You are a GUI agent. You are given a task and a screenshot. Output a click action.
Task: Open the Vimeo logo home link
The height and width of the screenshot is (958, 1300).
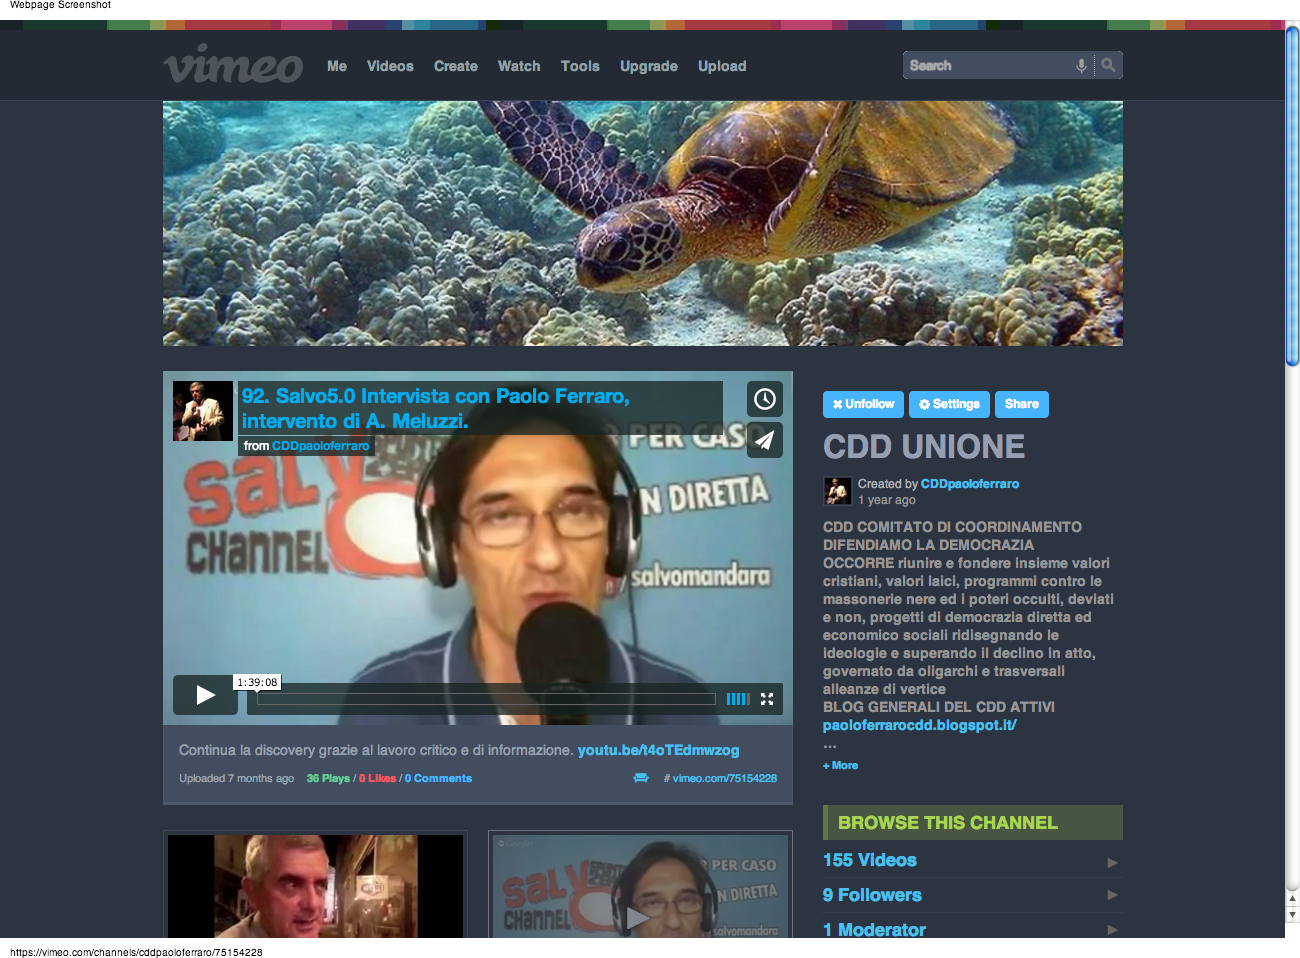(233, 64)
